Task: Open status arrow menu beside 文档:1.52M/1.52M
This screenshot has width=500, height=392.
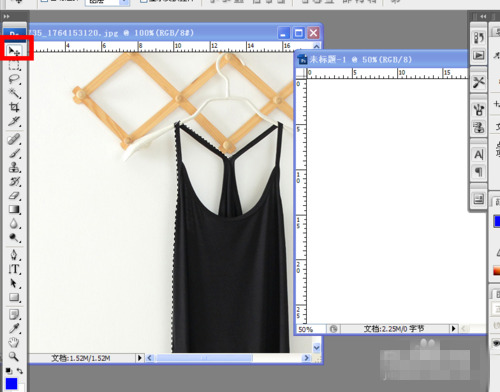Action: (x=140, y=358)
